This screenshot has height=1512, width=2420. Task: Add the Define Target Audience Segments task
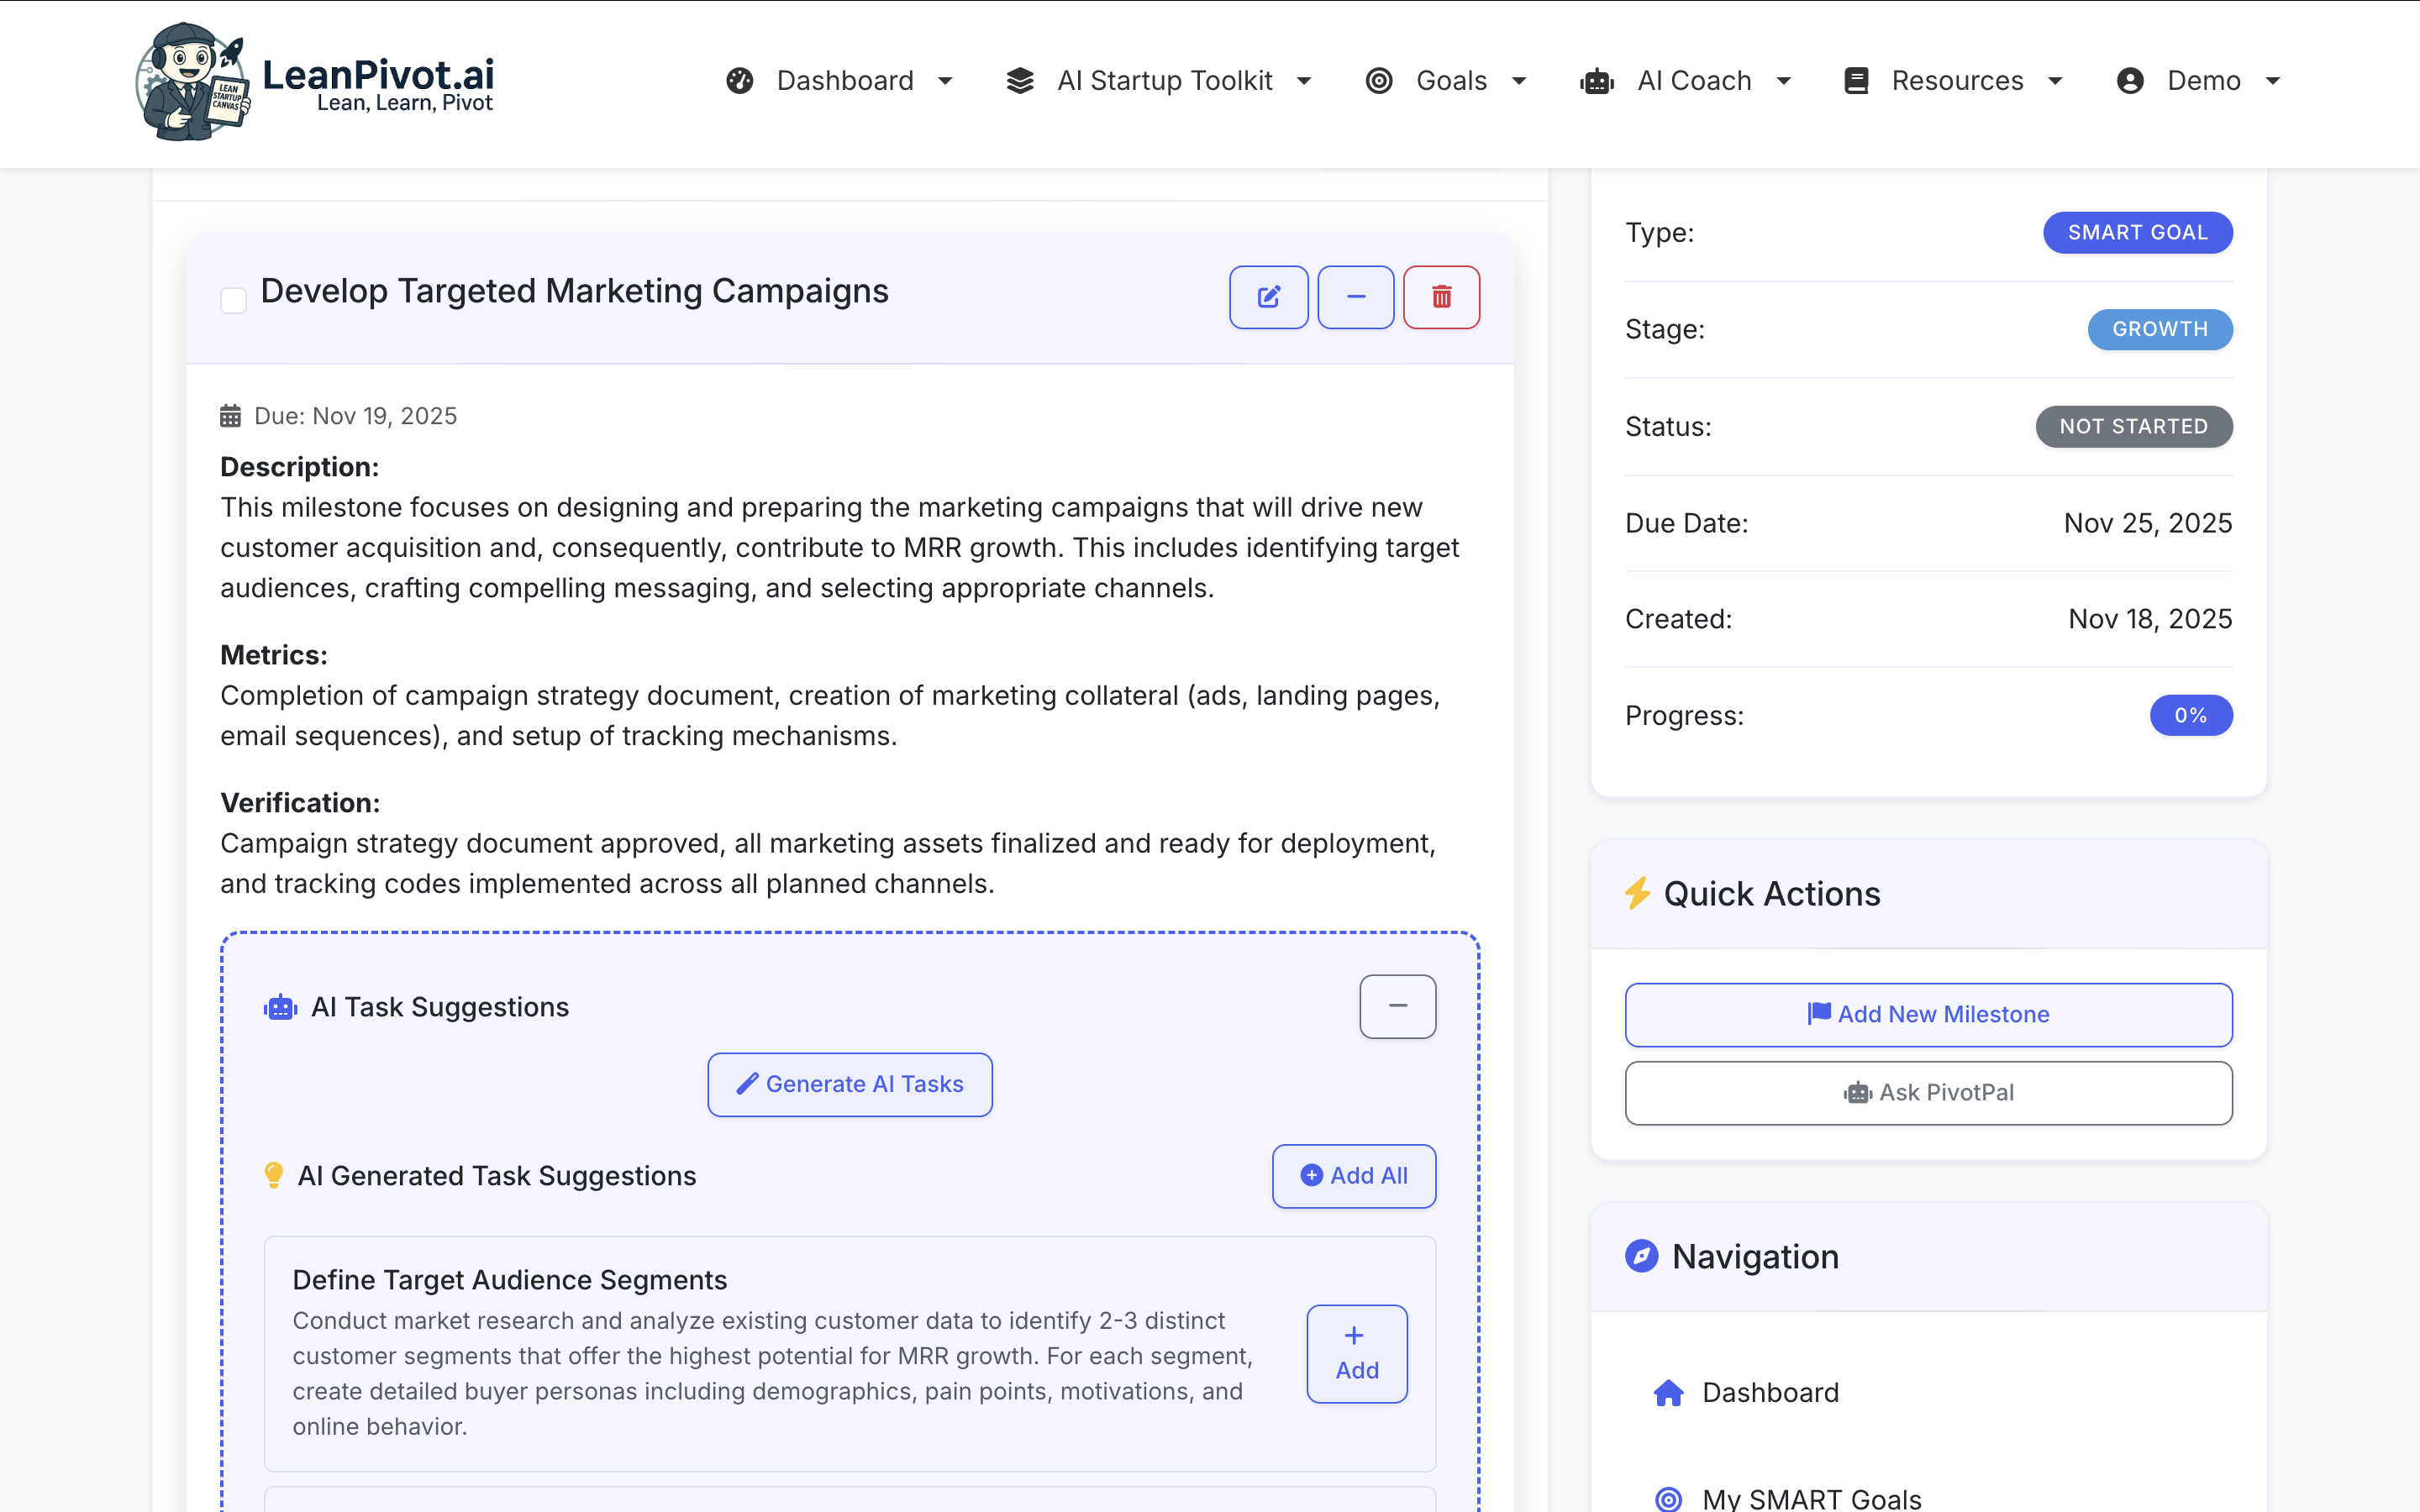1355,1353
